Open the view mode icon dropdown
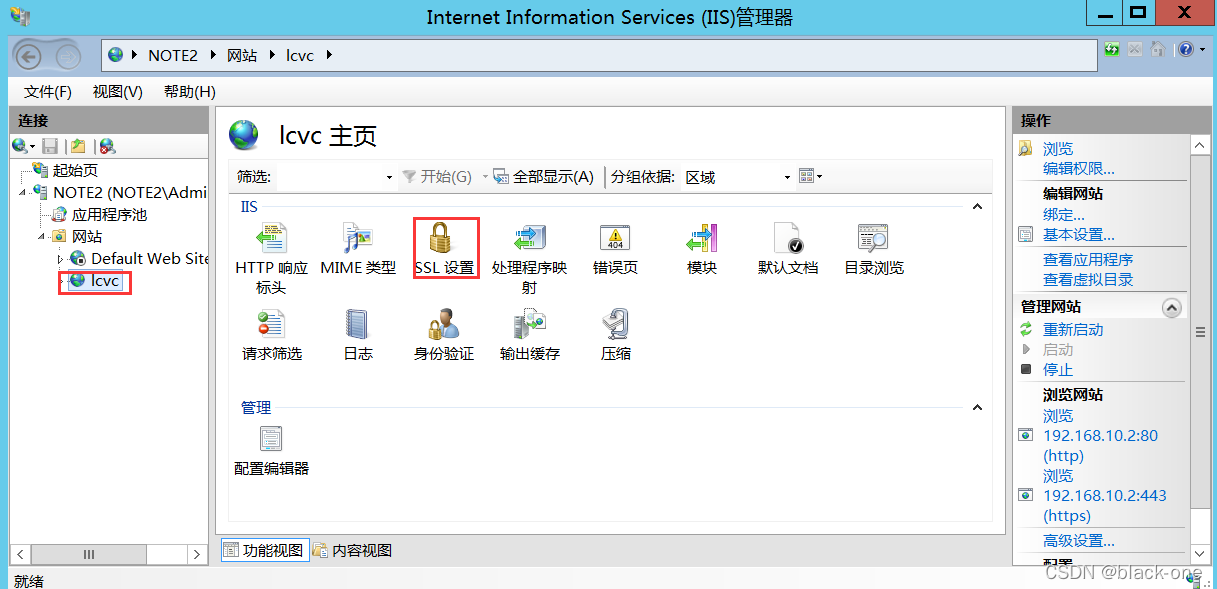Screen dimensions: 1217x589 [811, 177]
